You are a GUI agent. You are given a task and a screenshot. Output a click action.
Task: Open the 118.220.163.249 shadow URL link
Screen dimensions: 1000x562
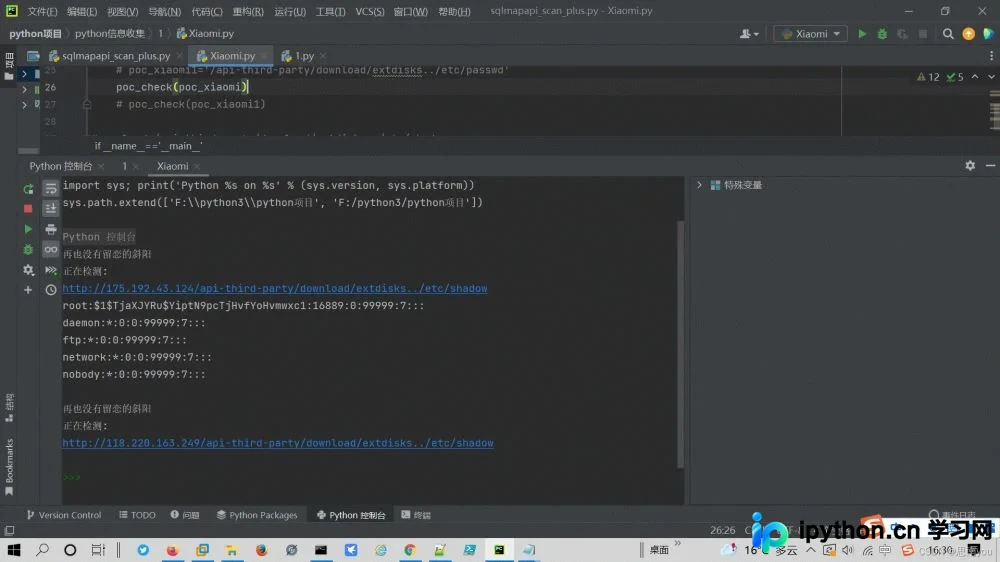[x=278, y=443]
